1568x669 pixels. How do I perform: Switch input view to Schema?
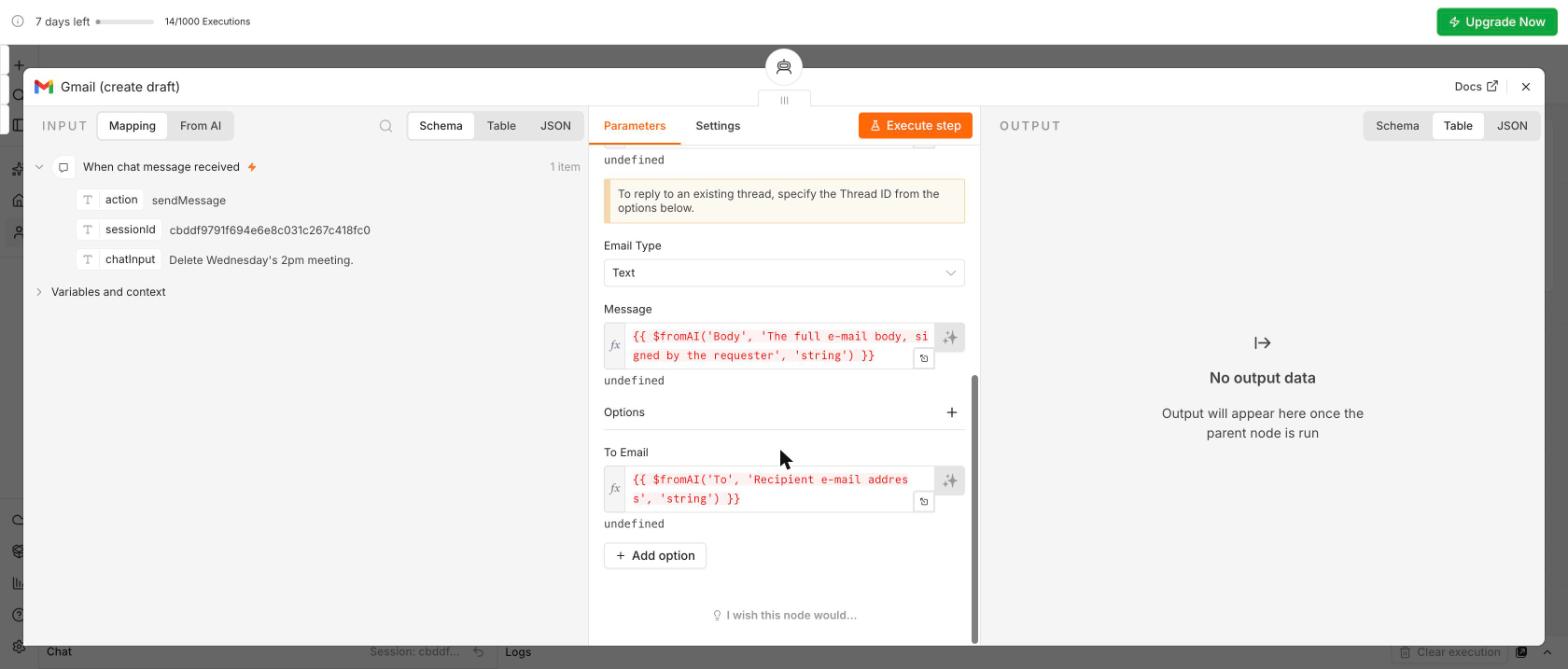click(x=441, y=126)
